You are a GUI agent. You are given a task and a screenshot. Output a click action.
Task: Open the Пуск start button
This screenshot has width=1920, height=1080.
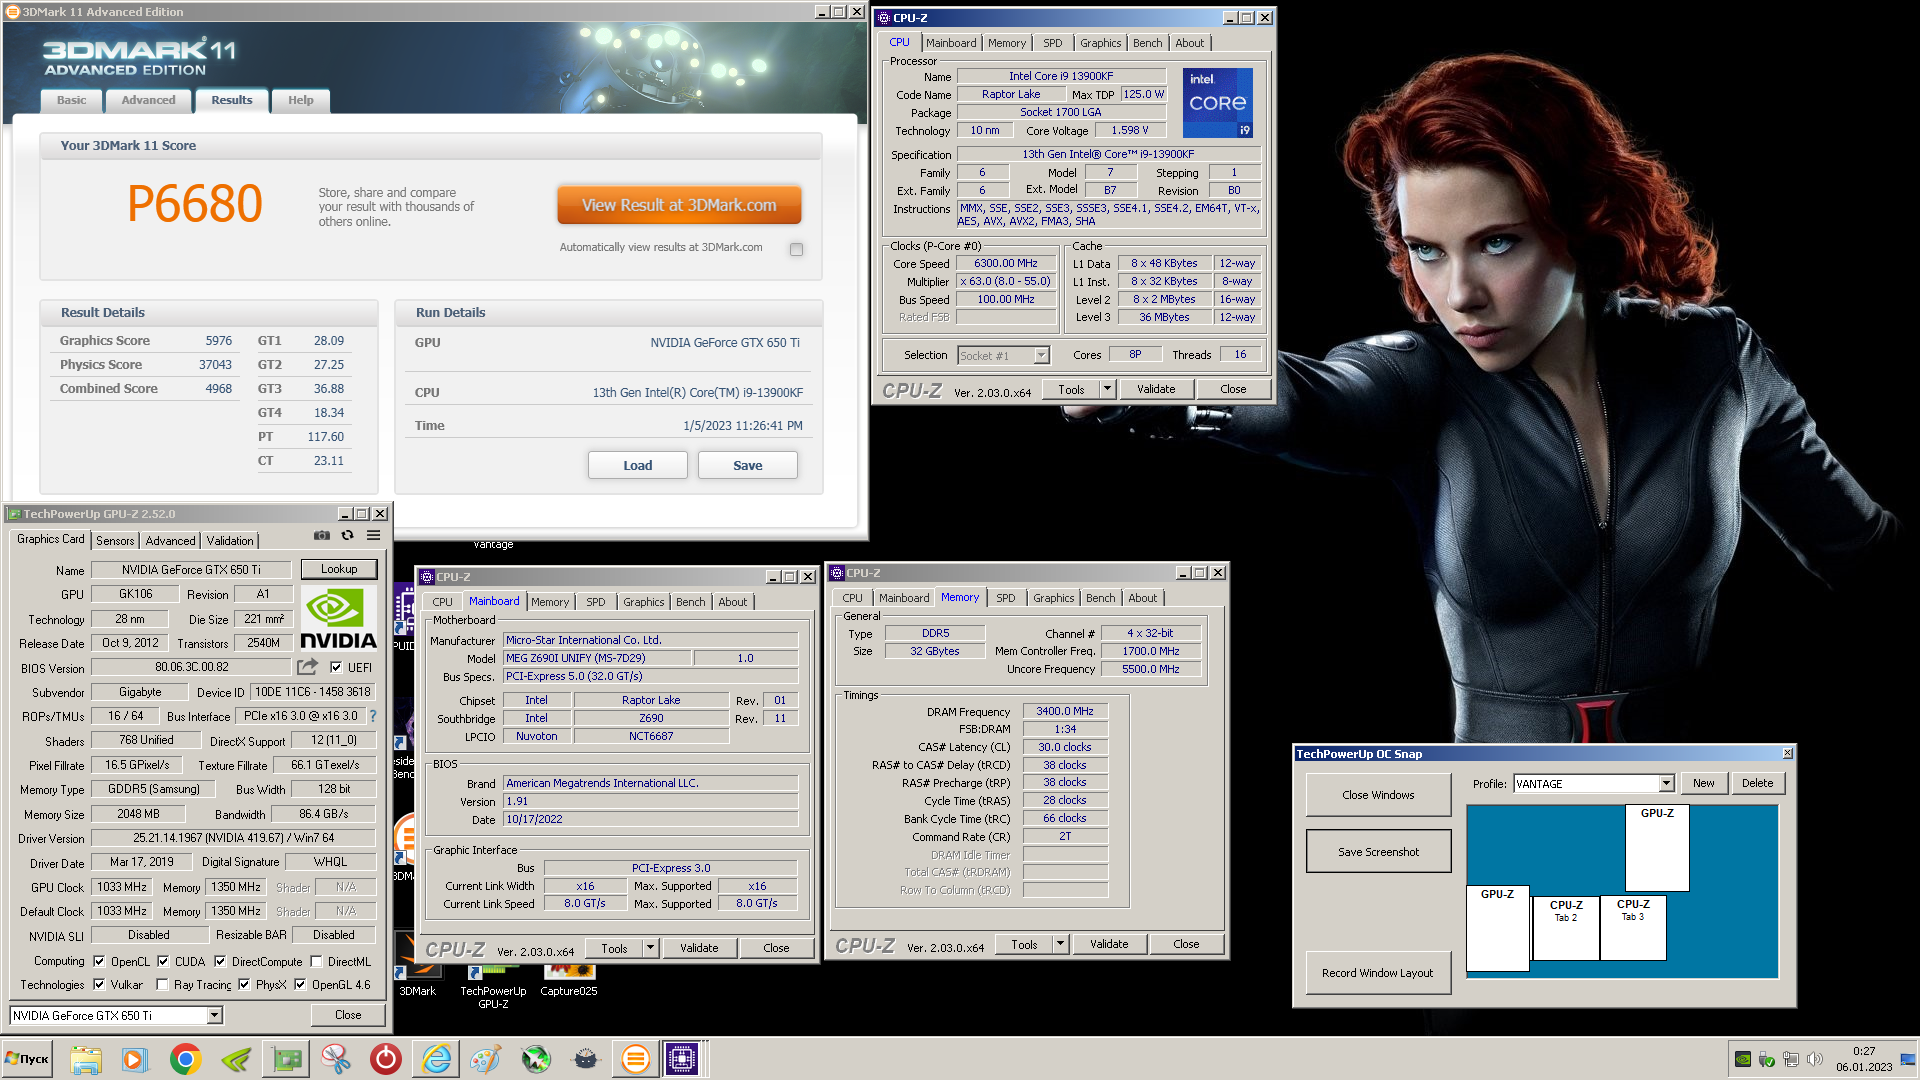pos(28,1059)
